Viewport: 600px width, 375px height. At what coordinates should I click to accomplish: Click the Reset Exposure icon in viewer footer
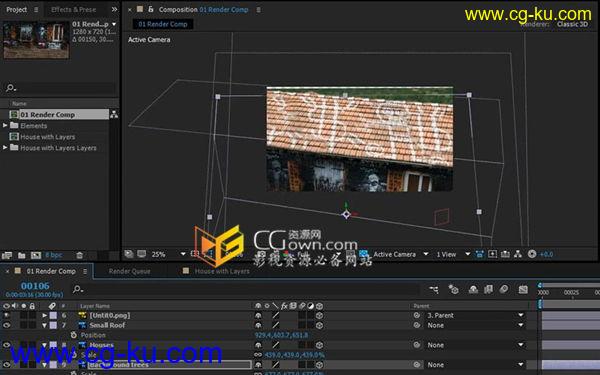[x=532, y=254]
